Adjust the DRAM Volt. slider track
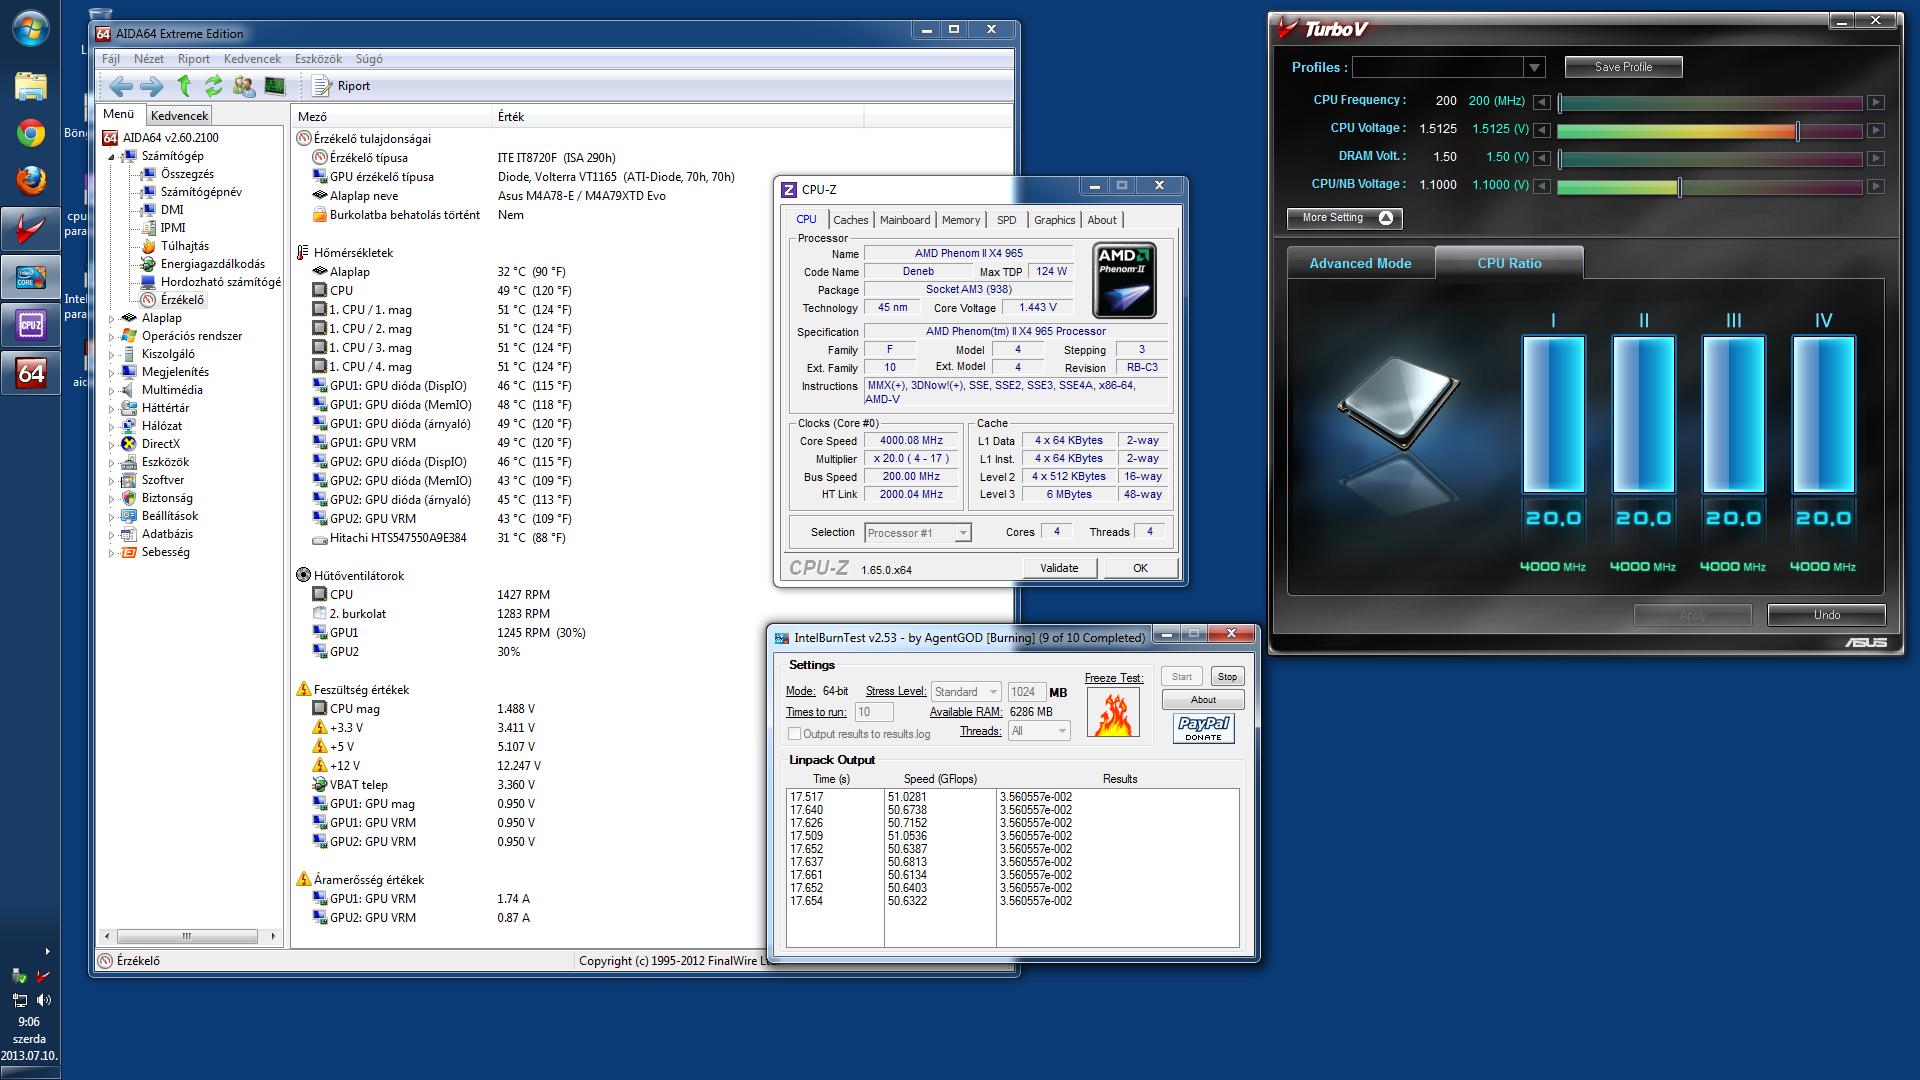This screenshot has height=1080, width=1920. [1710, 158]
